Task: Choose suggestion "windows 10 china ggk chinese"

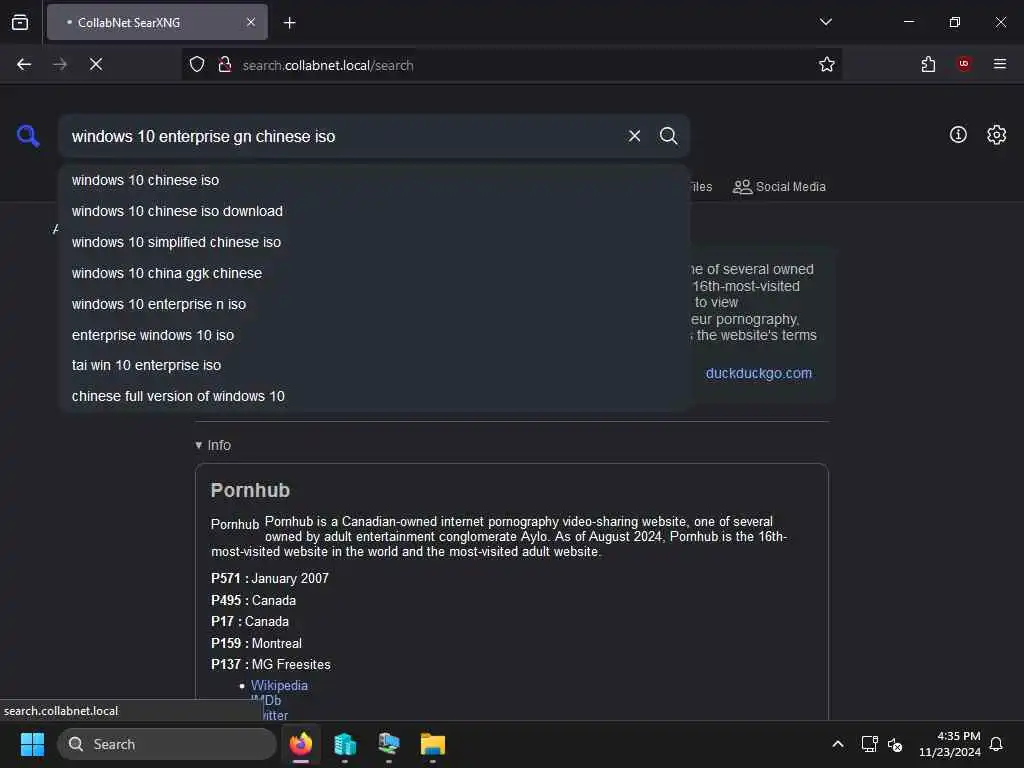Action: click(374, 273)
